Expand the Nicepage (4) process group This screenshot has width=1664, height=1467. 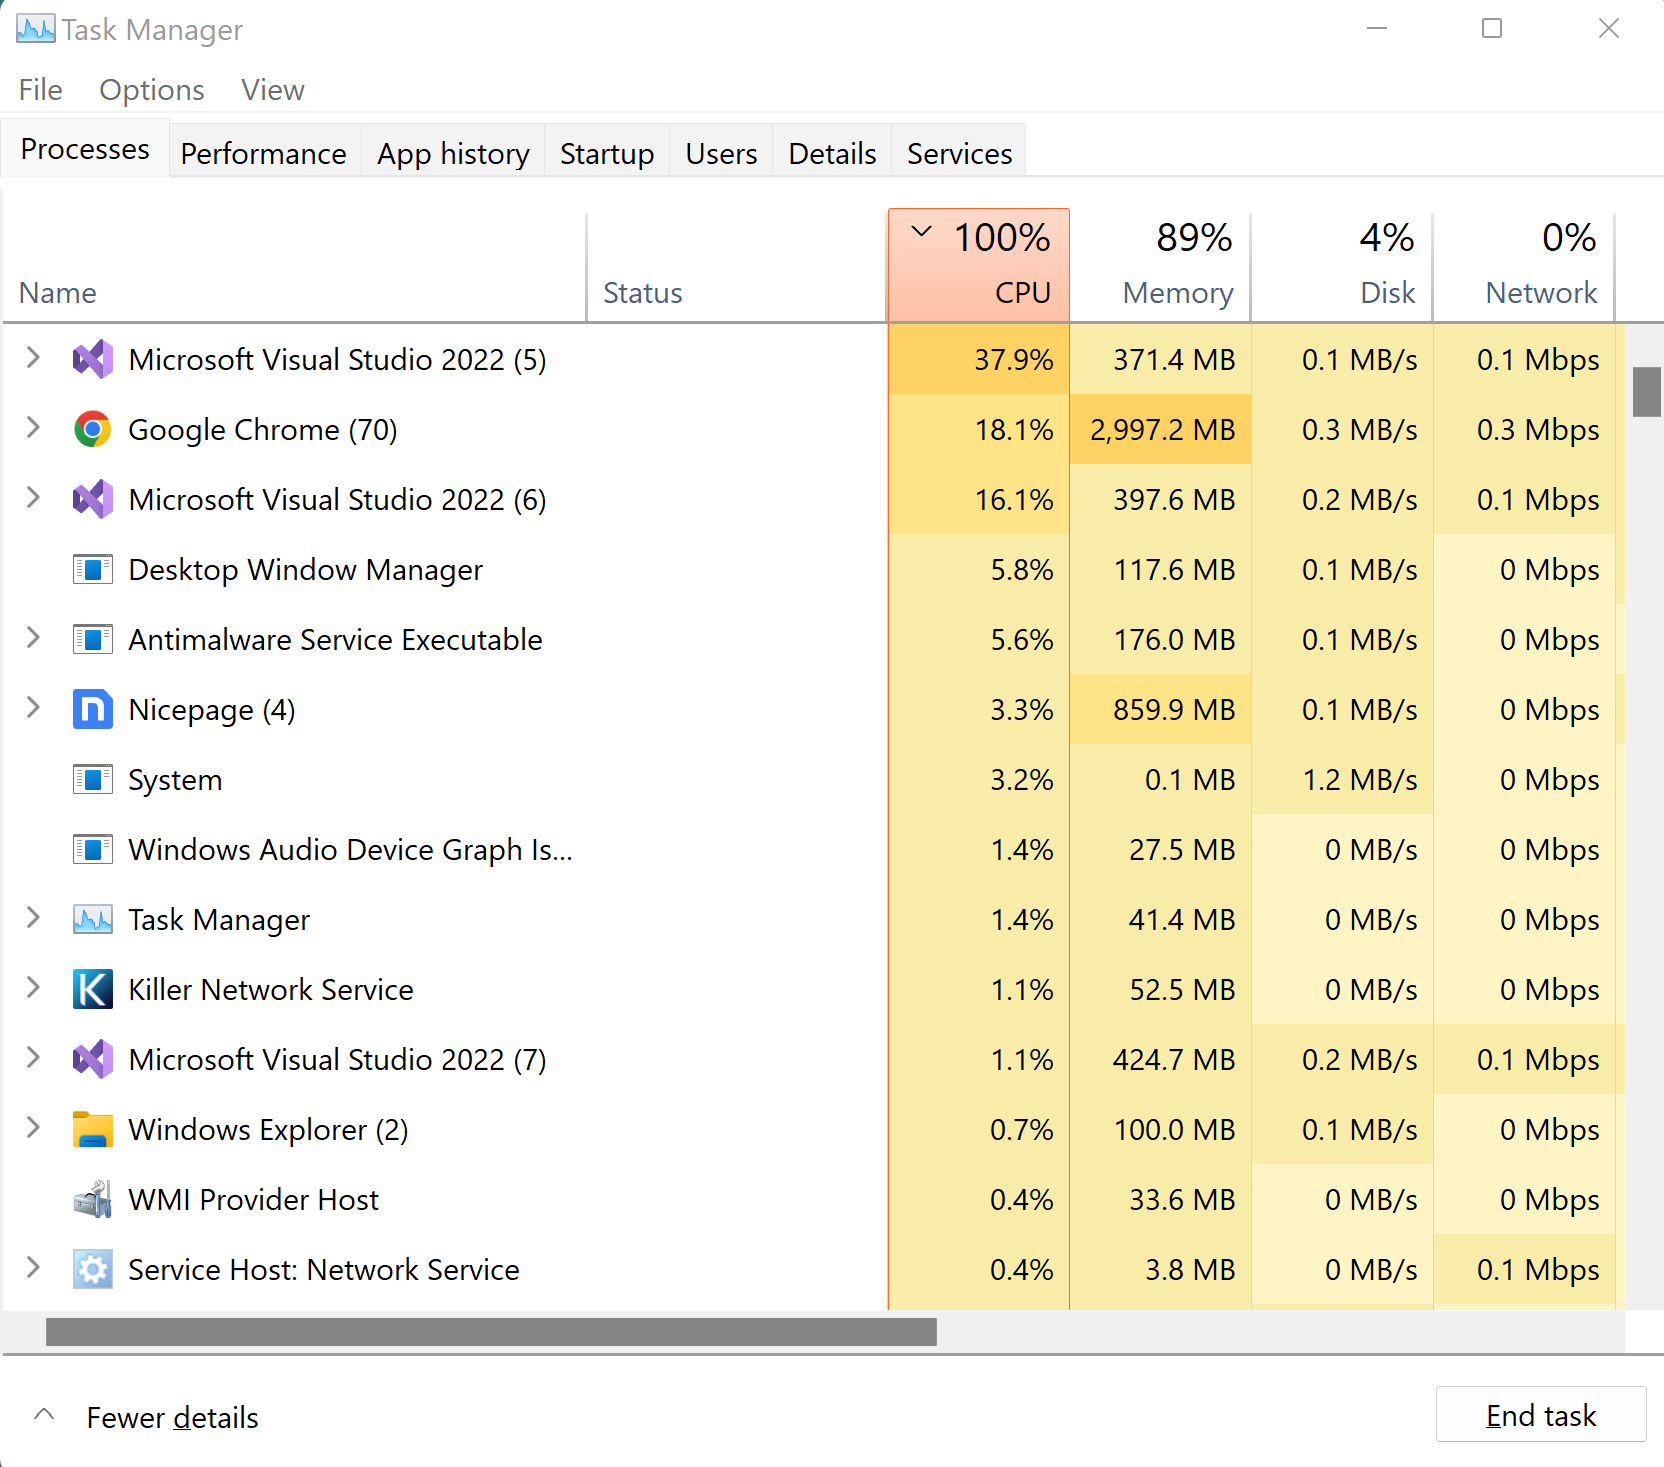coord(33,707)
